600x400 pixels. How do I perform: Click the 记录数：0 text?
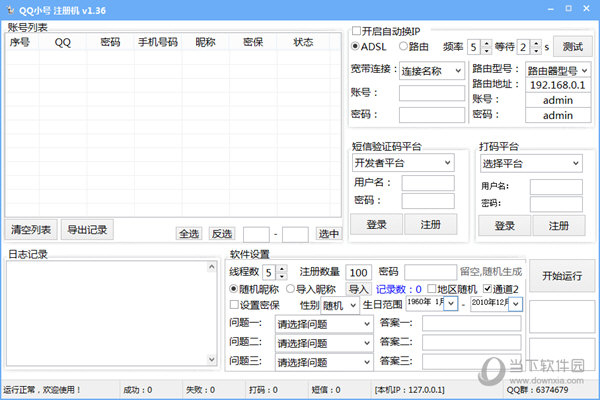(x=399, y=289)
